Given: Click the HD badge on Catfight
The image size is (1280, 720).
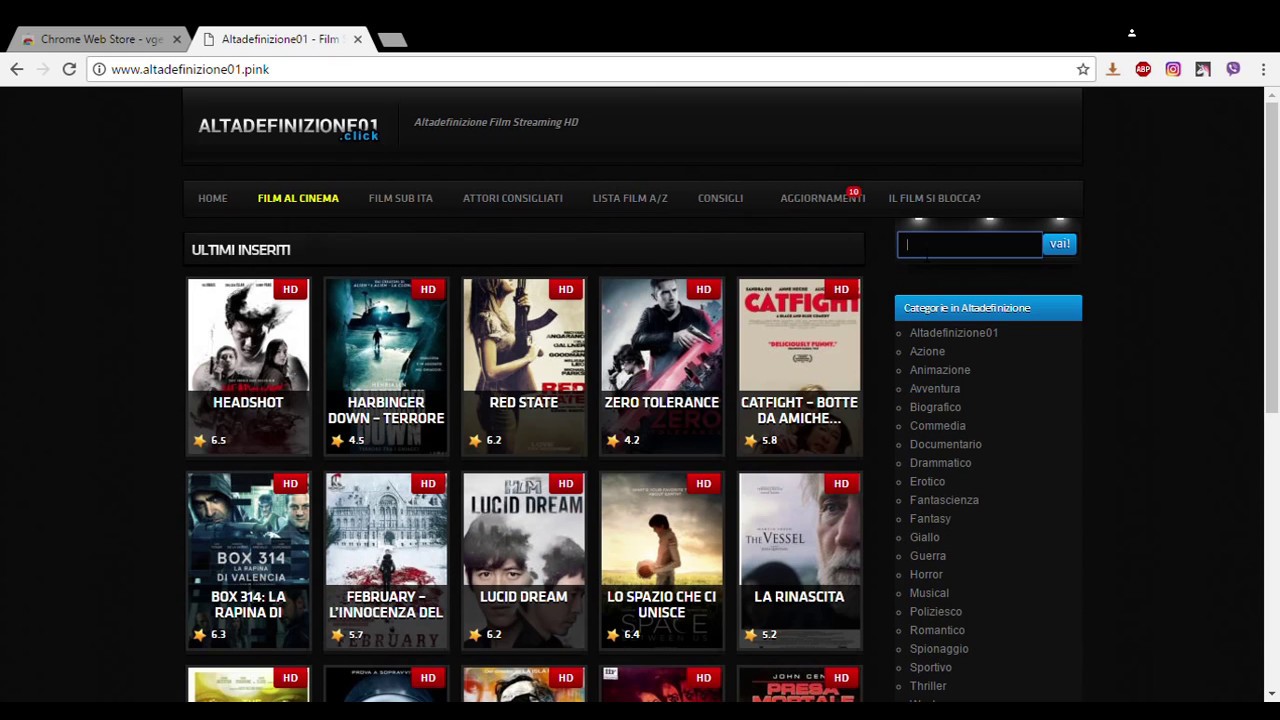Looking at the screenshot, I should (841, 289).
